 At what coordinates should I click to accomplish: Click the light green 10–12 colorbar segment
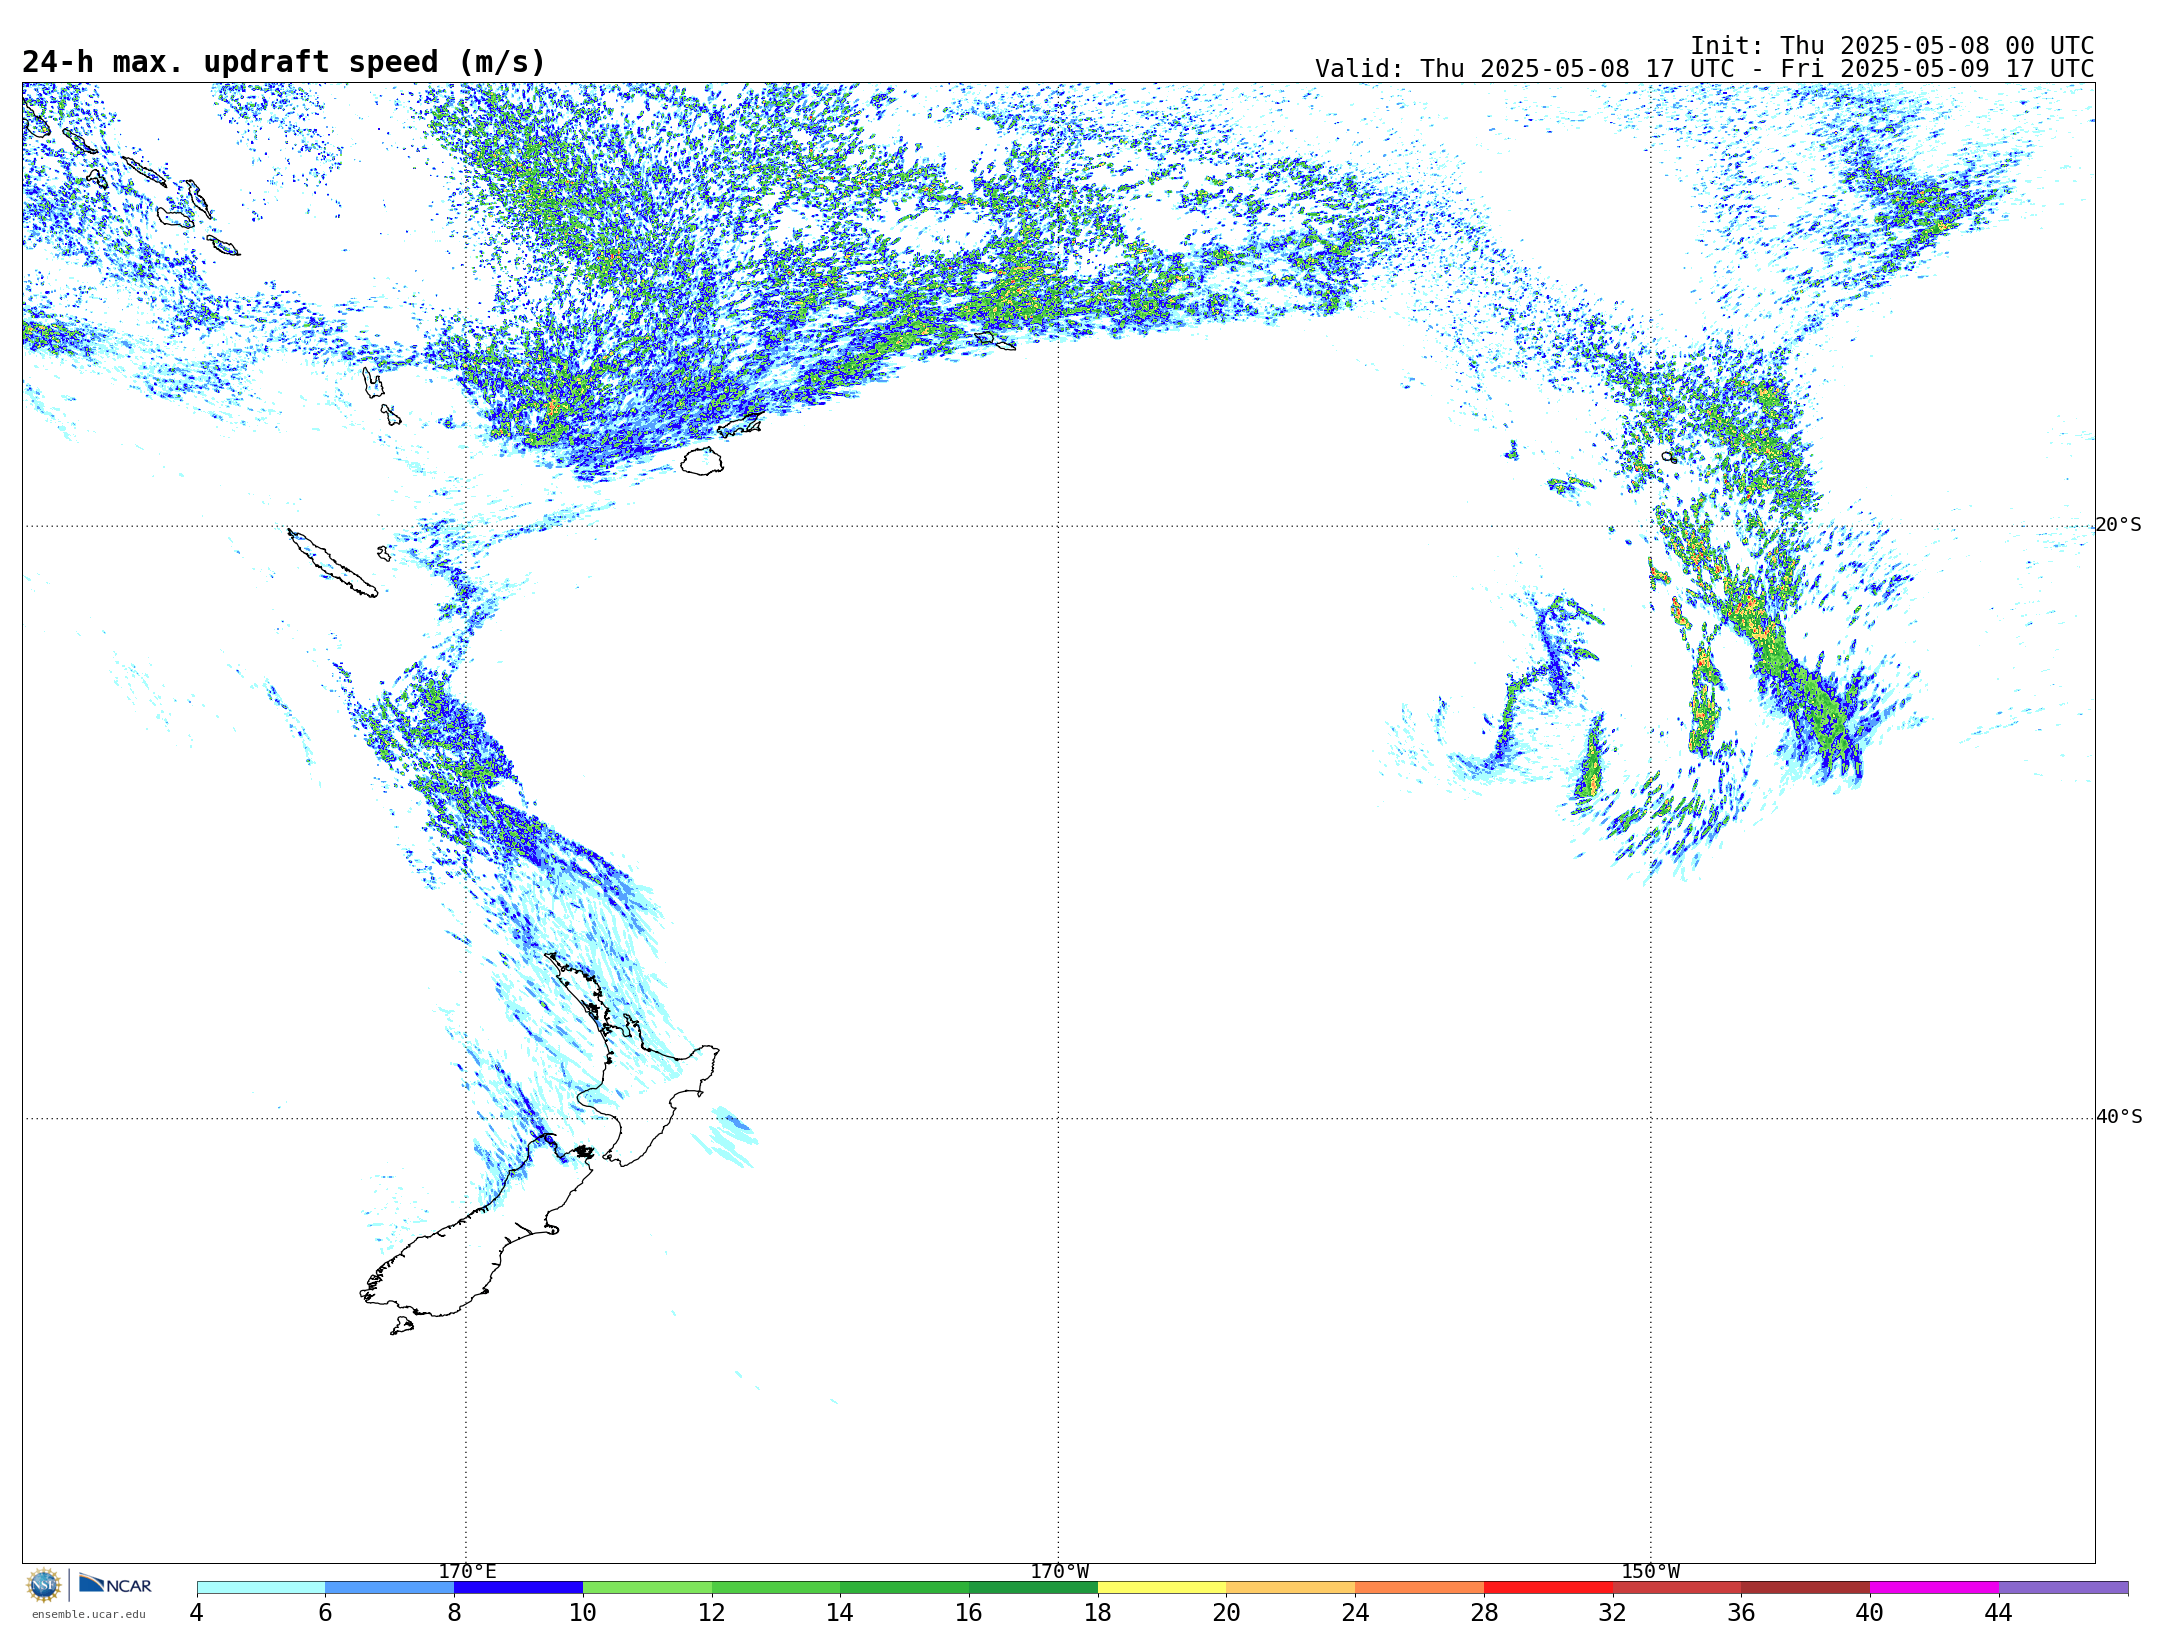point(647,1587)
